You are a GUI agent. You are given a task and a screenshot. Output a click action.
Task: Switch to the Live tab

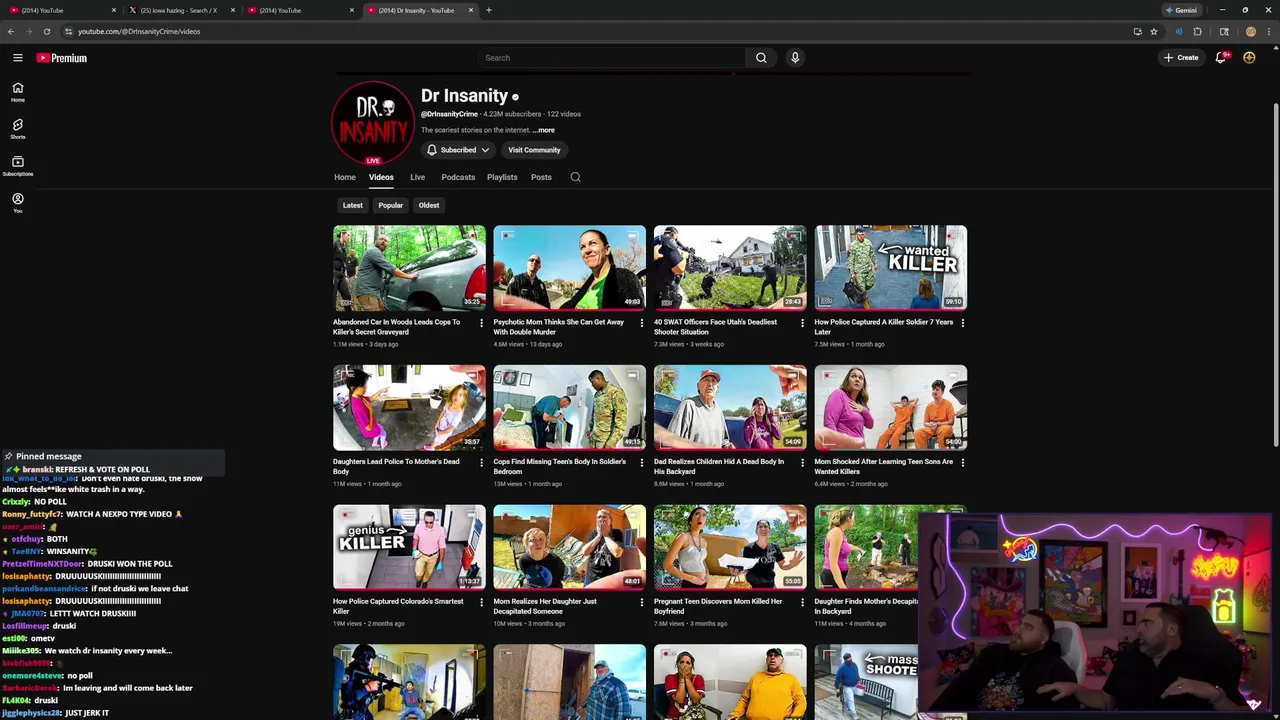(417, 177)
